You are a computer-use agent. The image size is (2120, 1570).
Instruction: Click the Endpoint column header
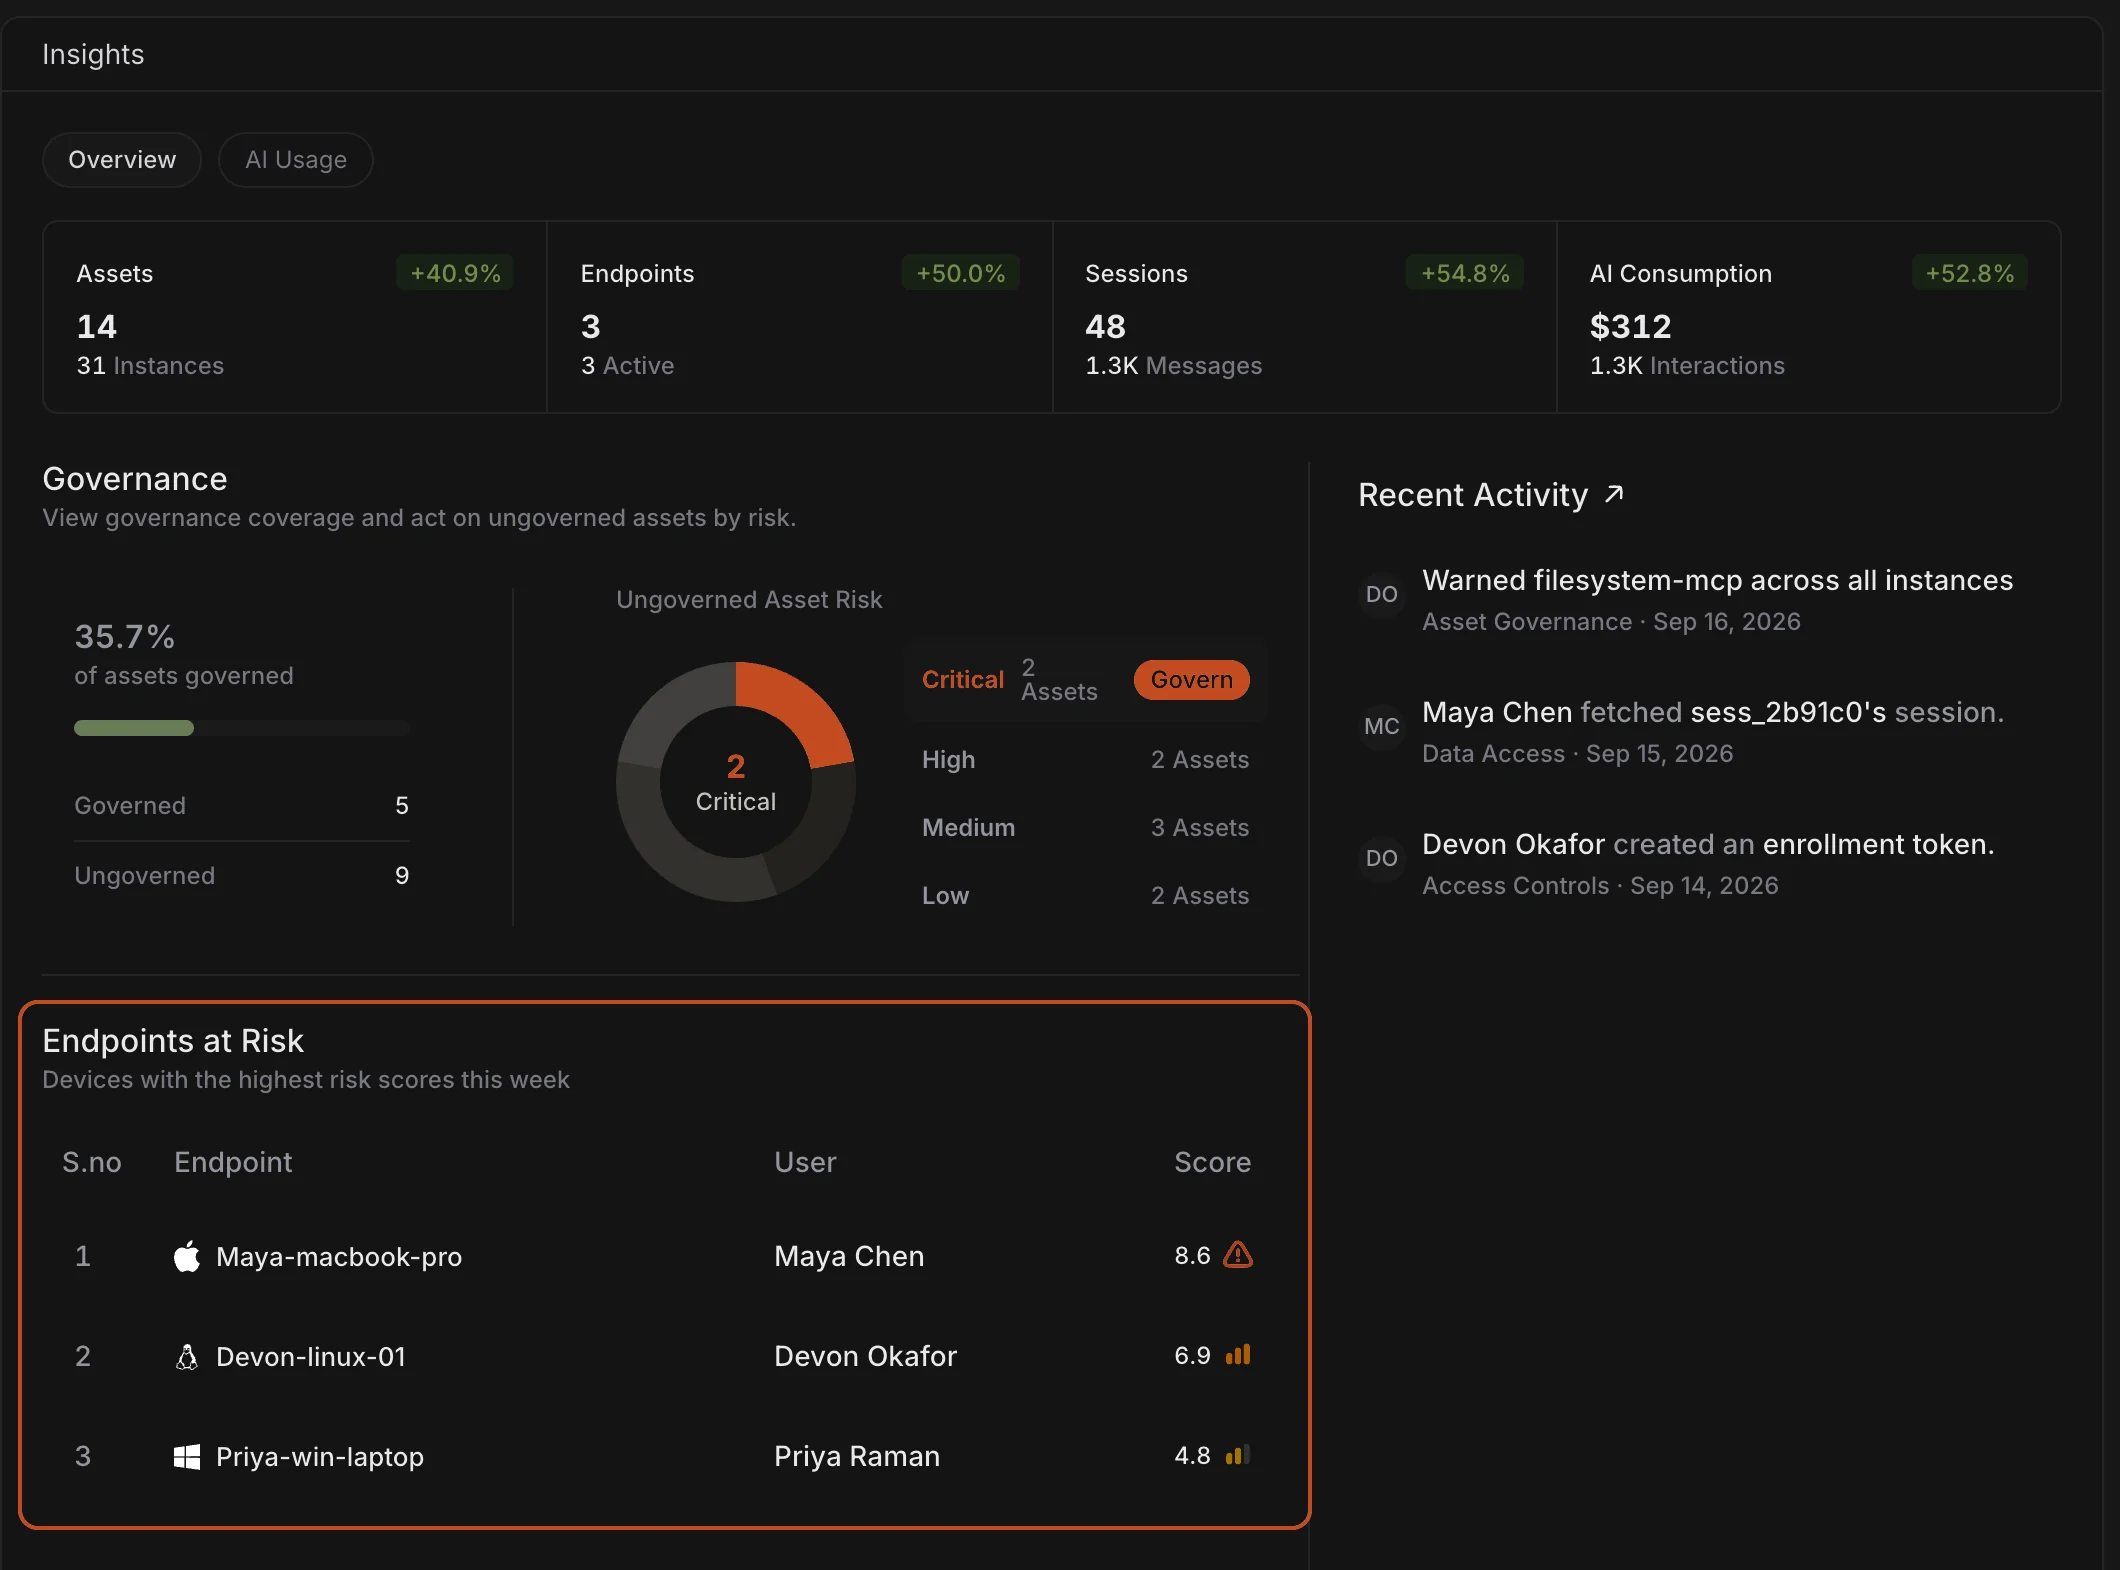(x=233, y=1162)
